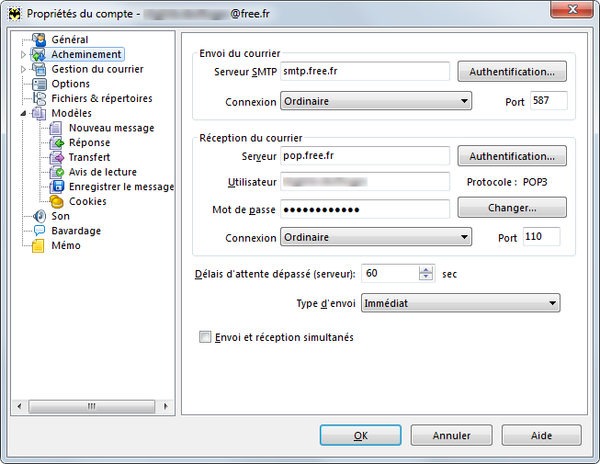600x464 pixels.
Task: Open the SMTP Connexion dropdown
Action: (376, 101)
